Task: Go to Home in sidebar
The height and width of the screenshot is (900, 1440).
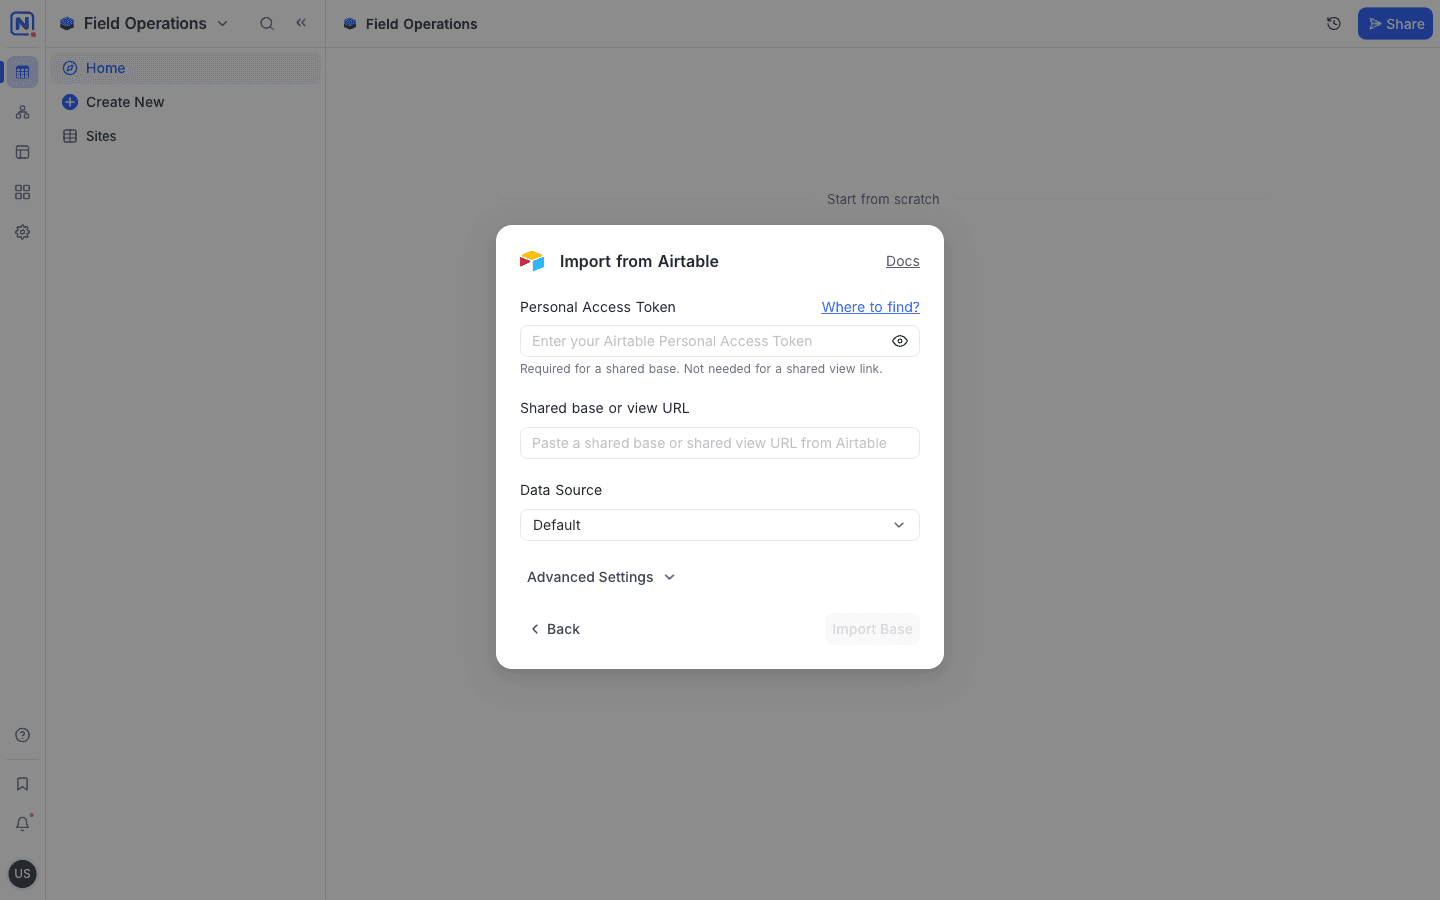Action: tap(185, 68)
